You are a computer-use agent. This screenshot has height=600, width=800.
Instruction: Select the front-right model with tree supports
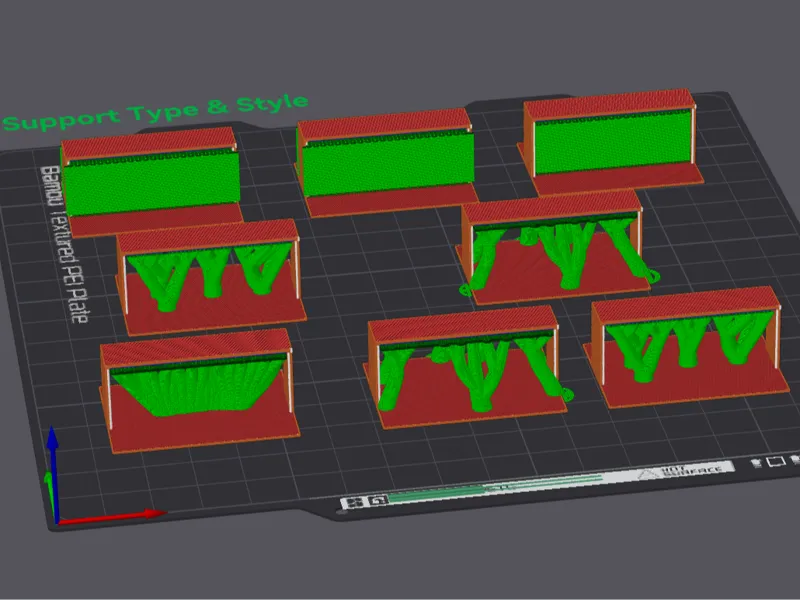pos(687,346)
